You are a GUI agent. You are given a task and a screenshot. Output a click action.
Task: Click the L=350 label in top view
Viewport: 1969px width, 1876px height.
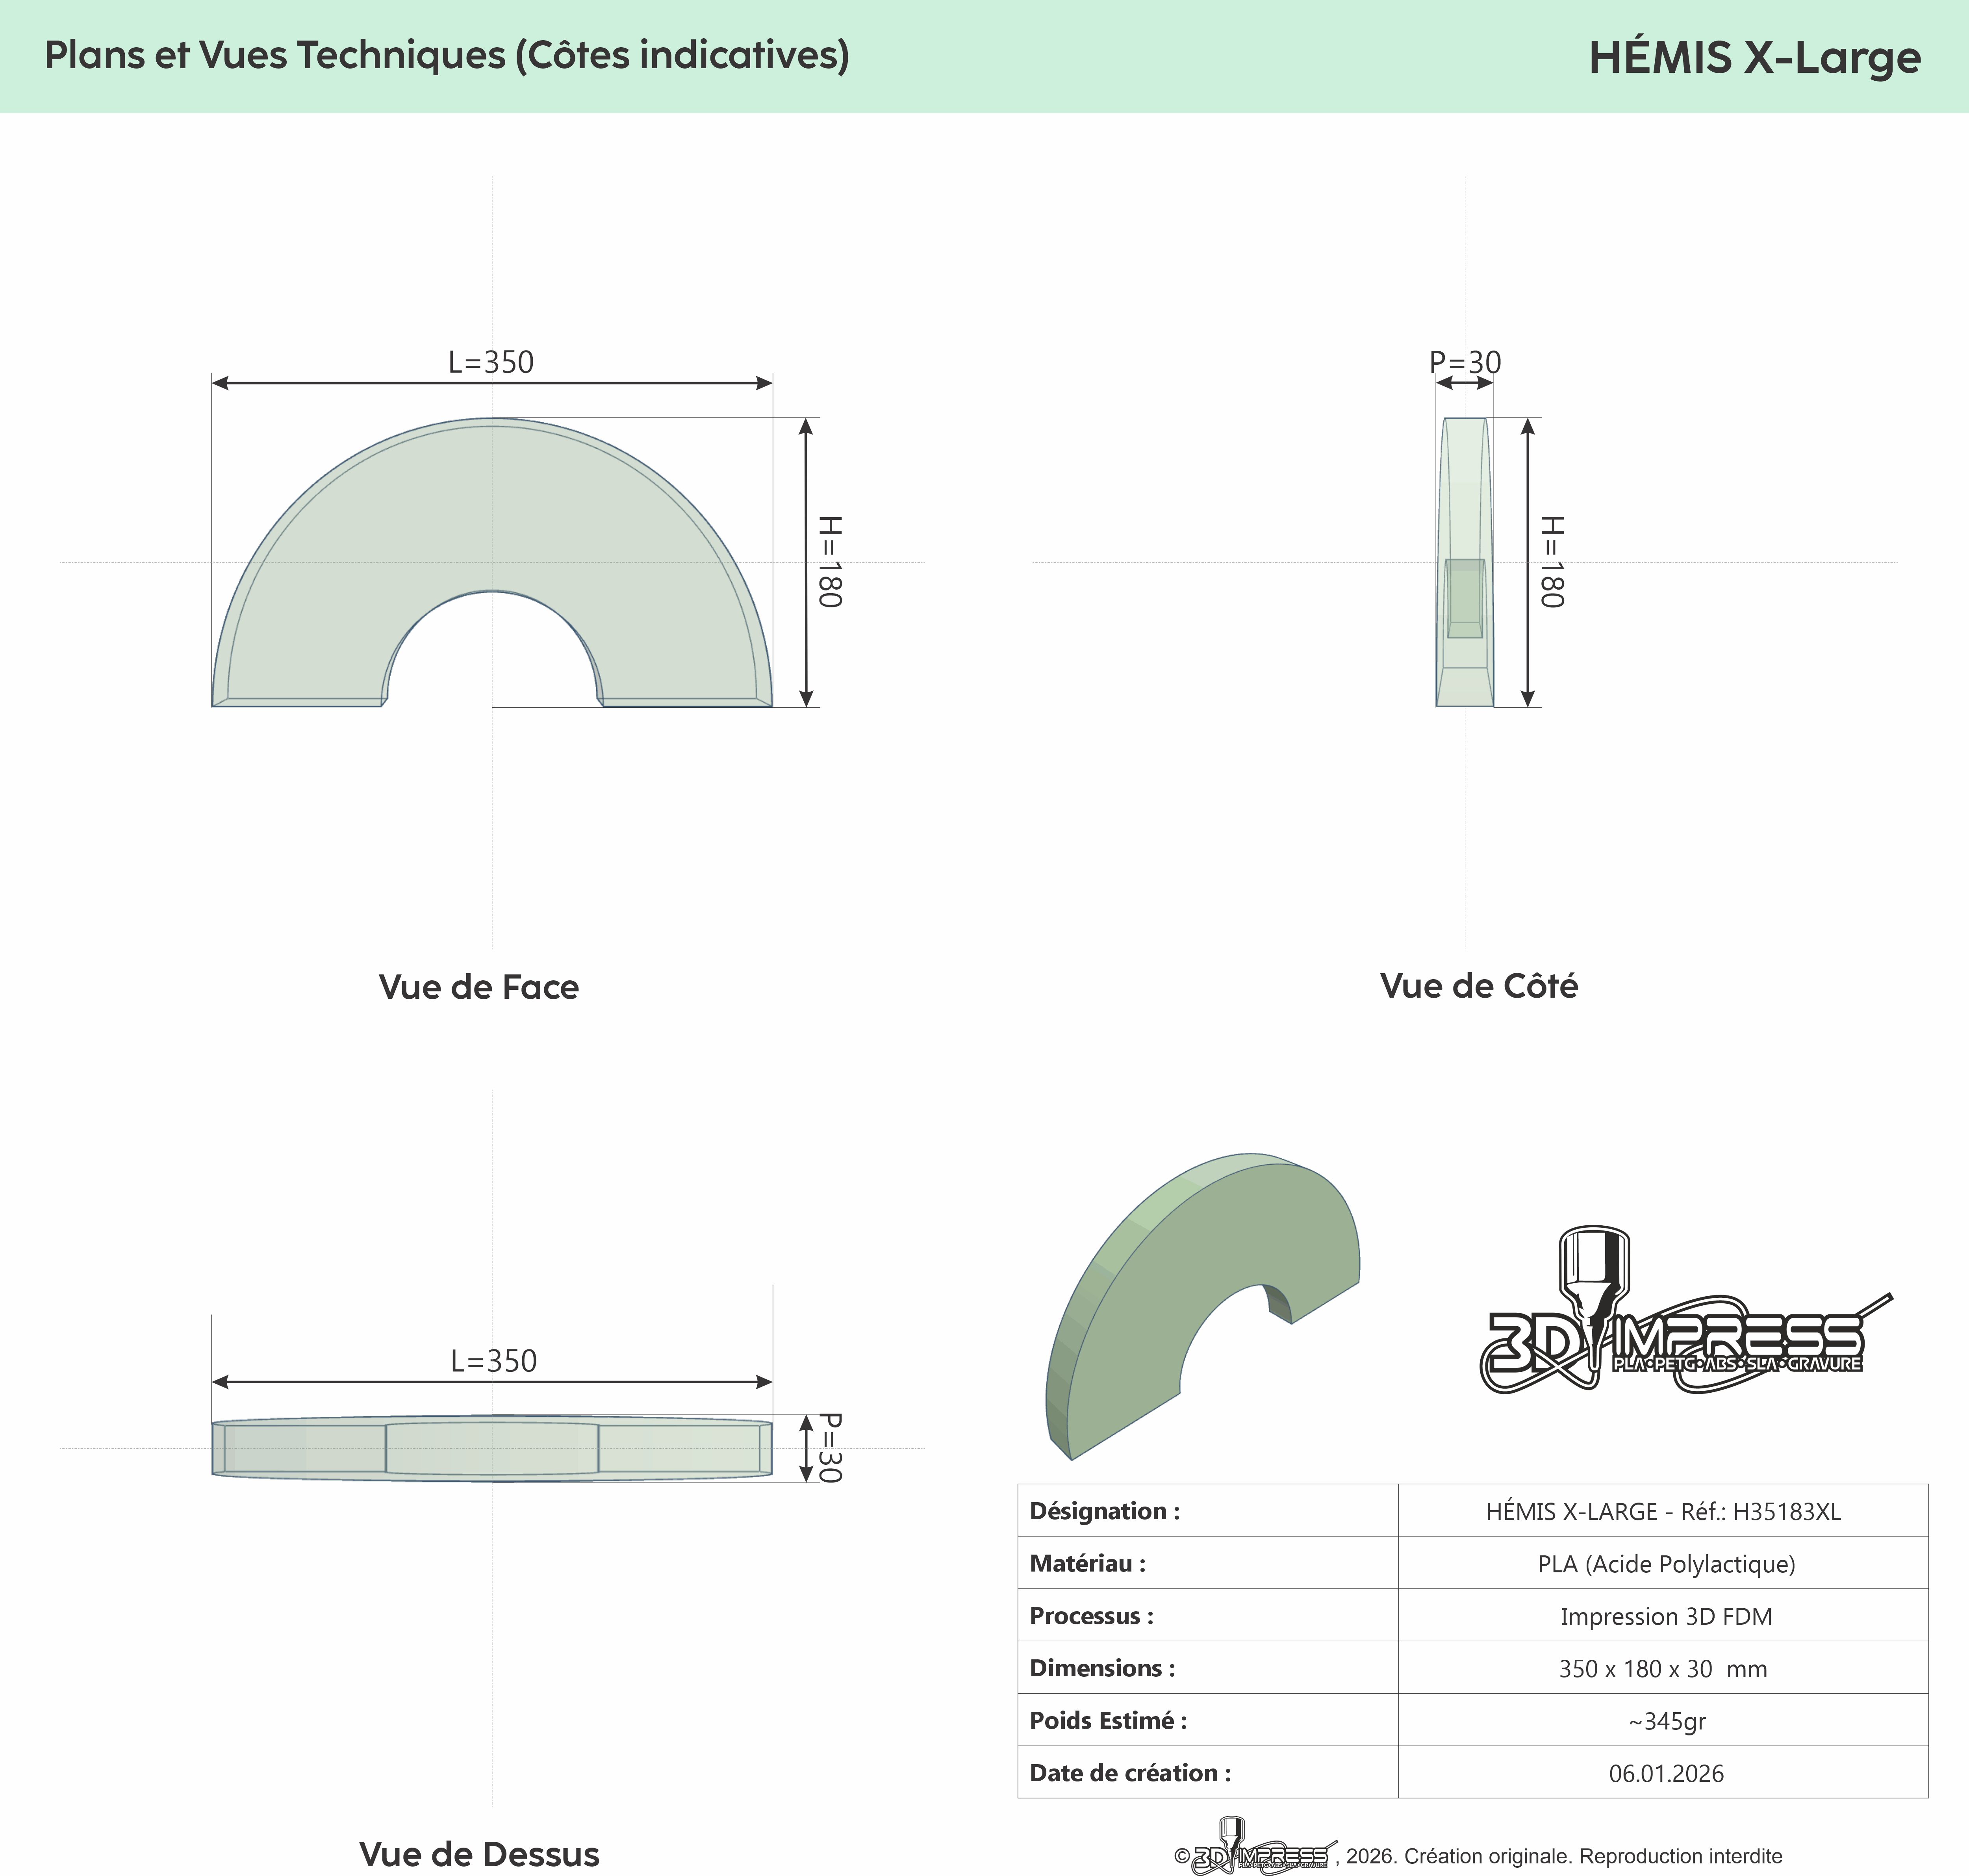[494, 1361]
